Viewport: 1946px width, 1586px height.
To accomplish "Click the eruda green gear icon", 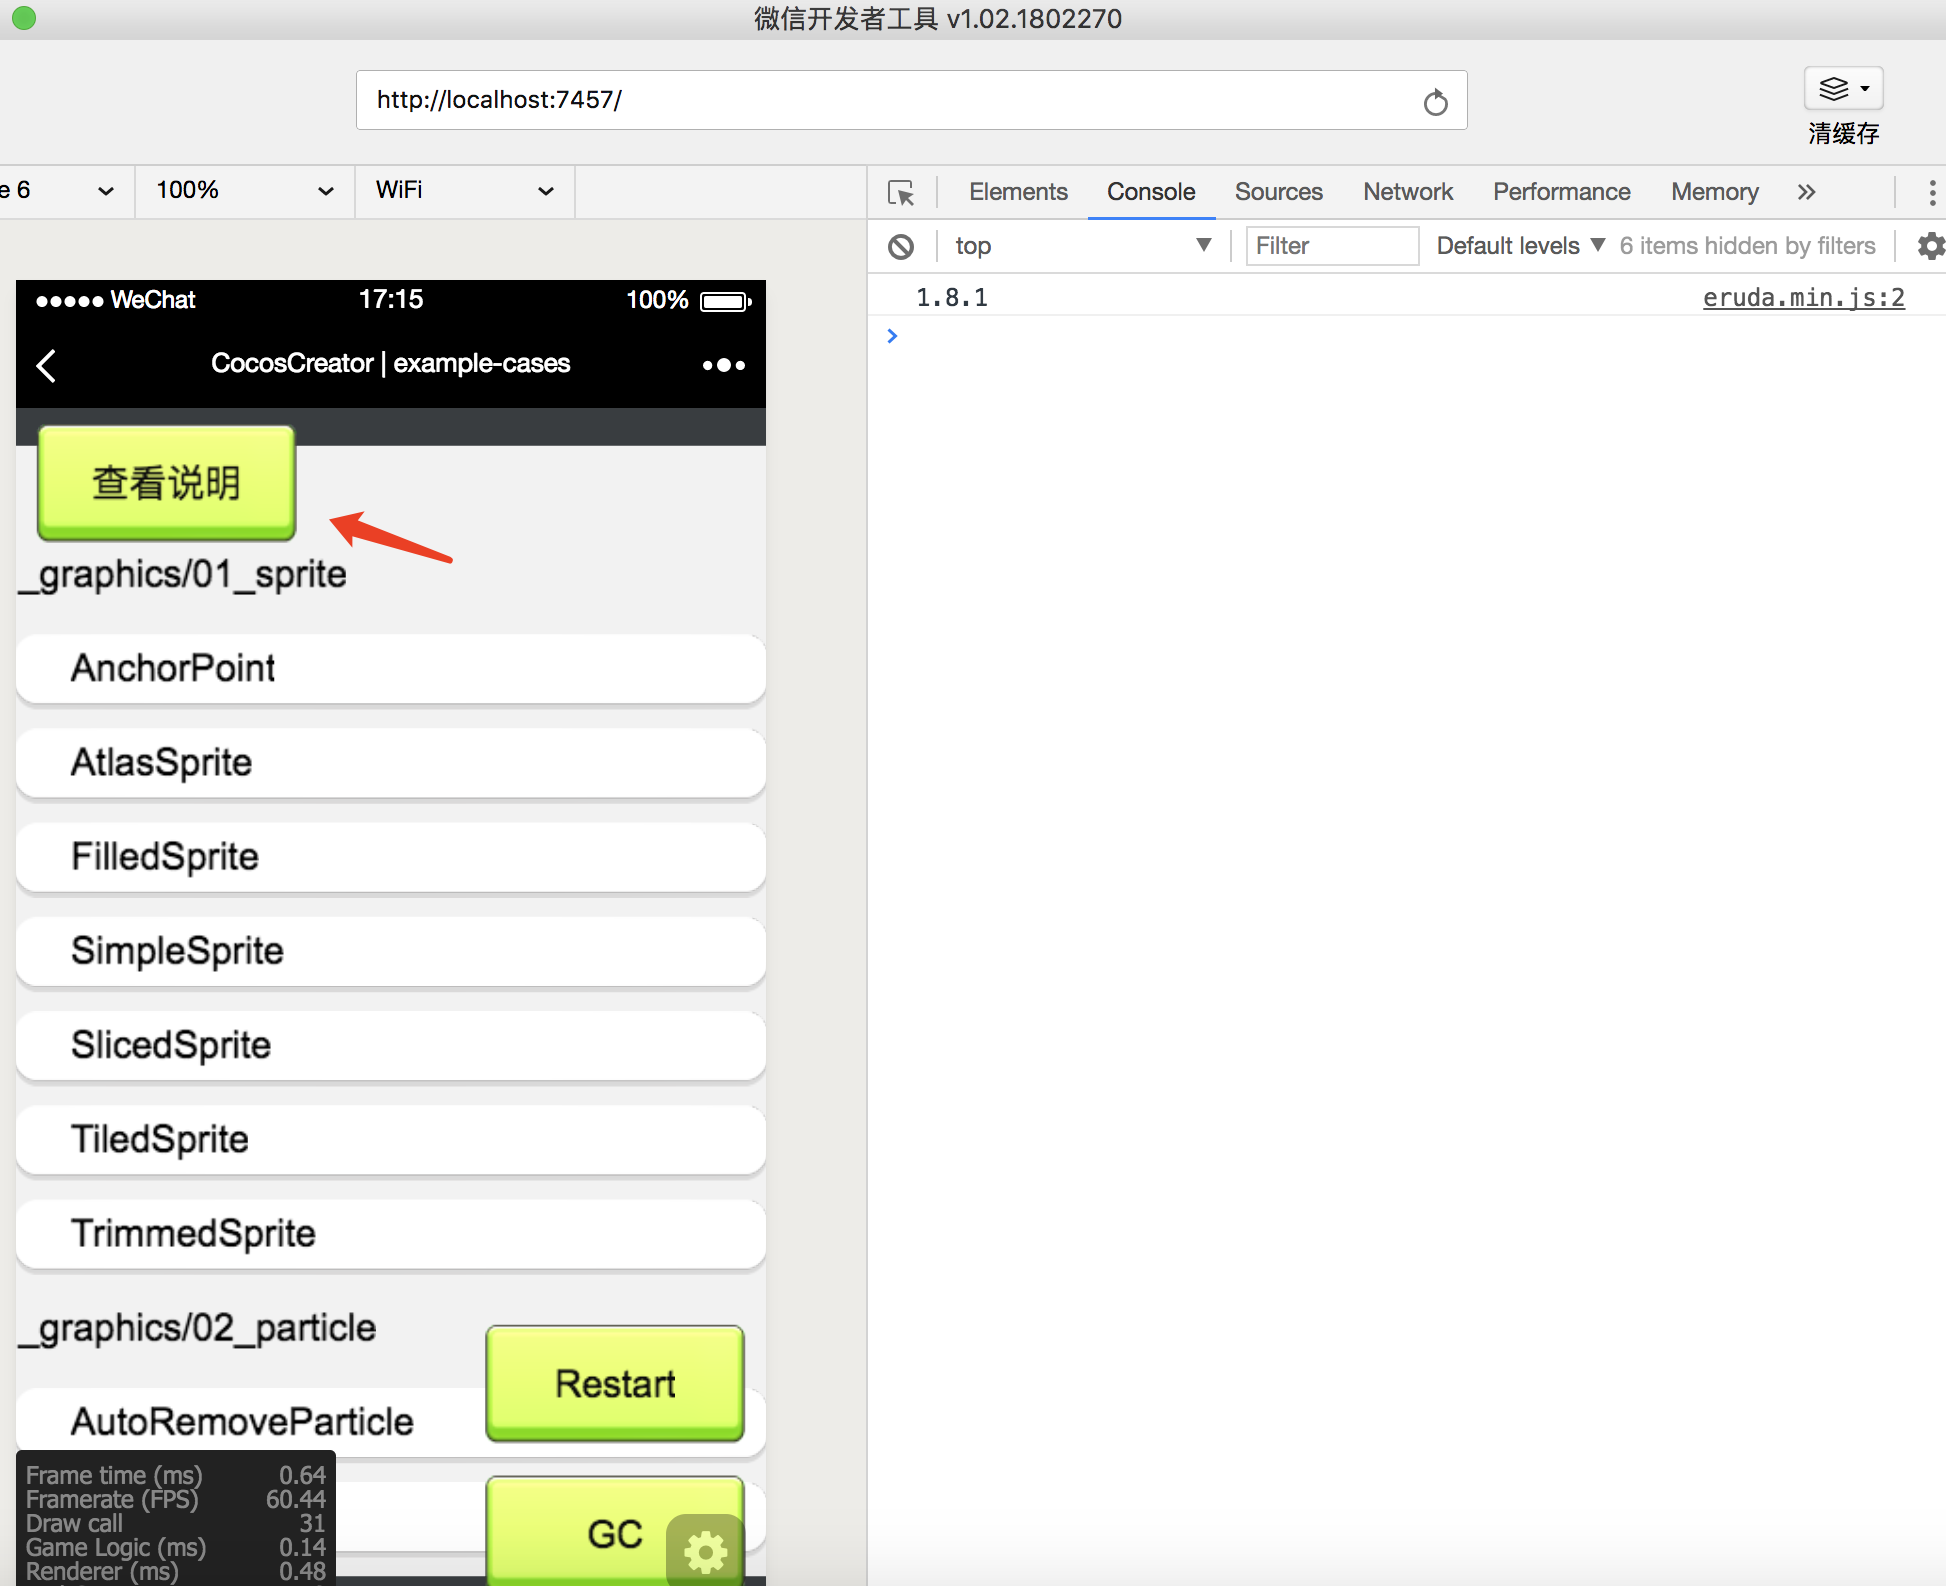I will pyautogui.click(x=705, y=1551).
